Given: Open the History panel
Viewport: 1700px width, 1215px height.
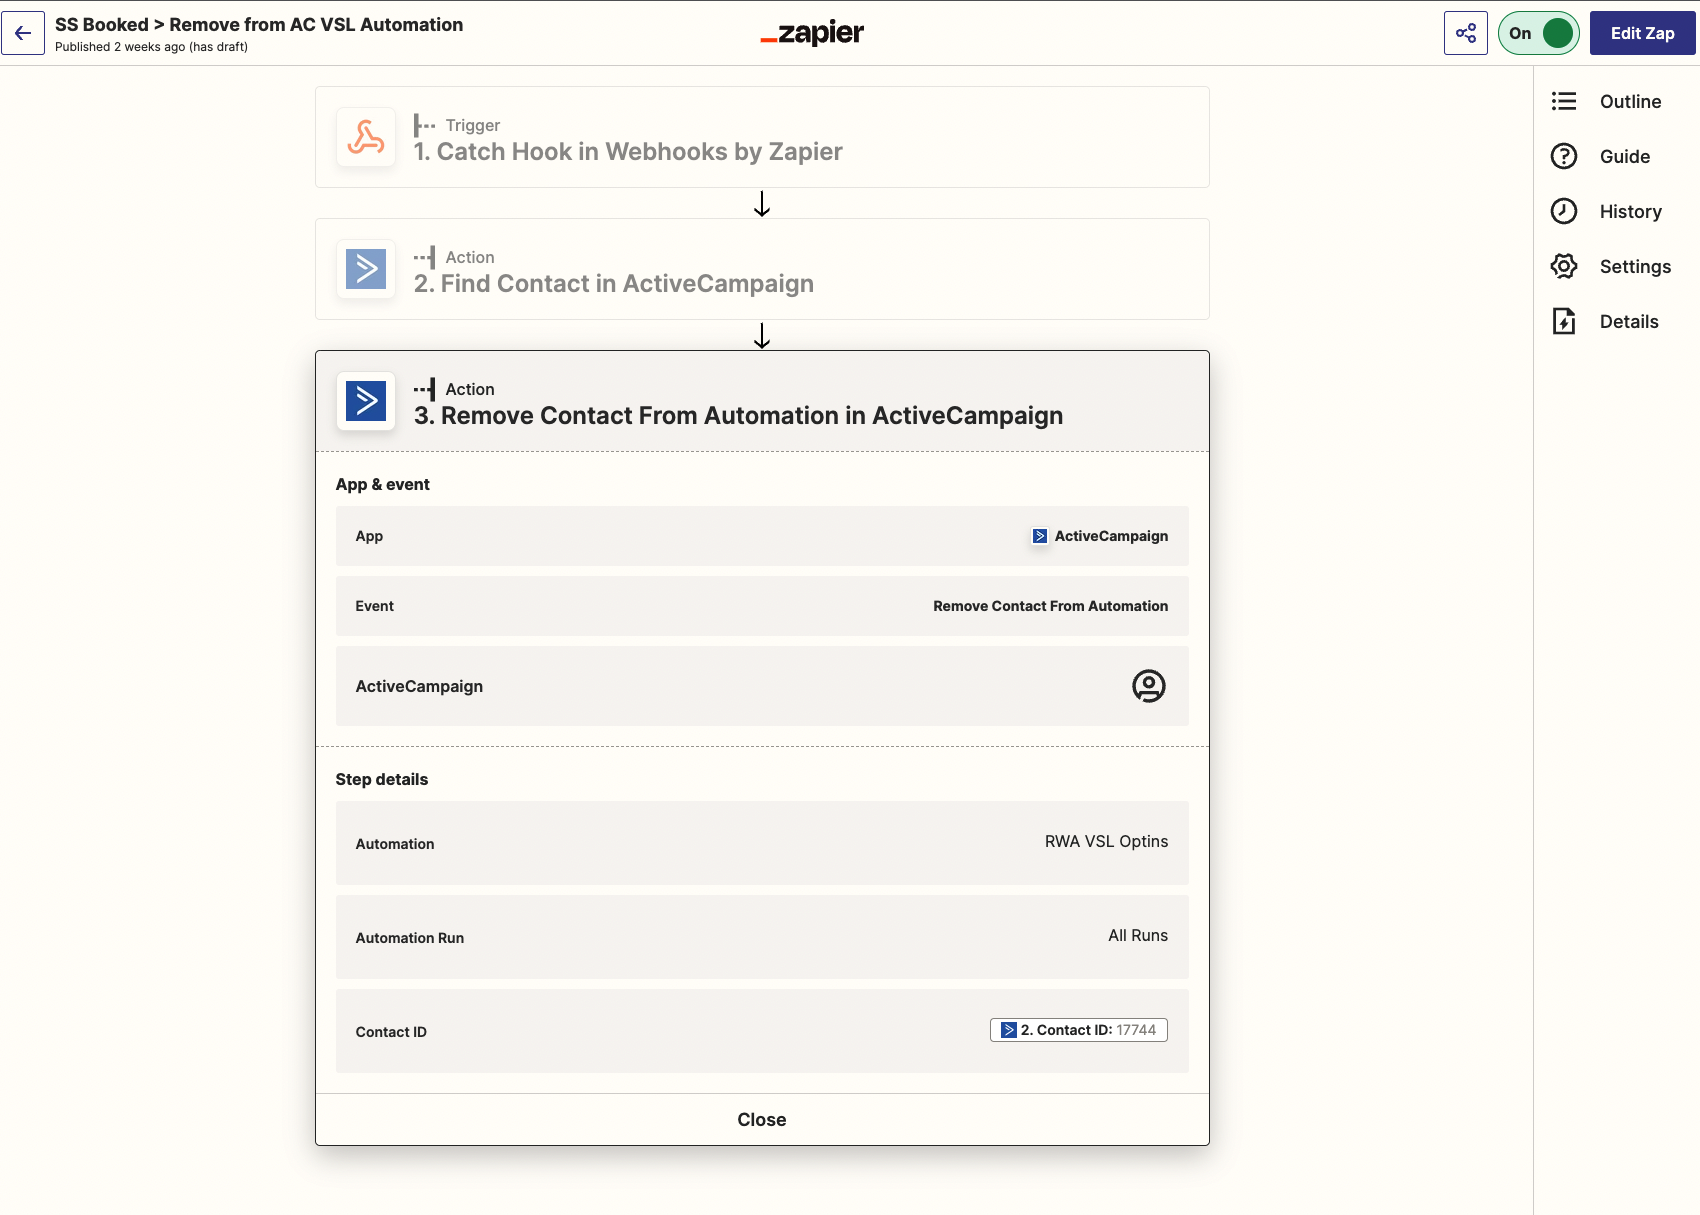Looking at the screenshot, I should (x=1630, y=211).
